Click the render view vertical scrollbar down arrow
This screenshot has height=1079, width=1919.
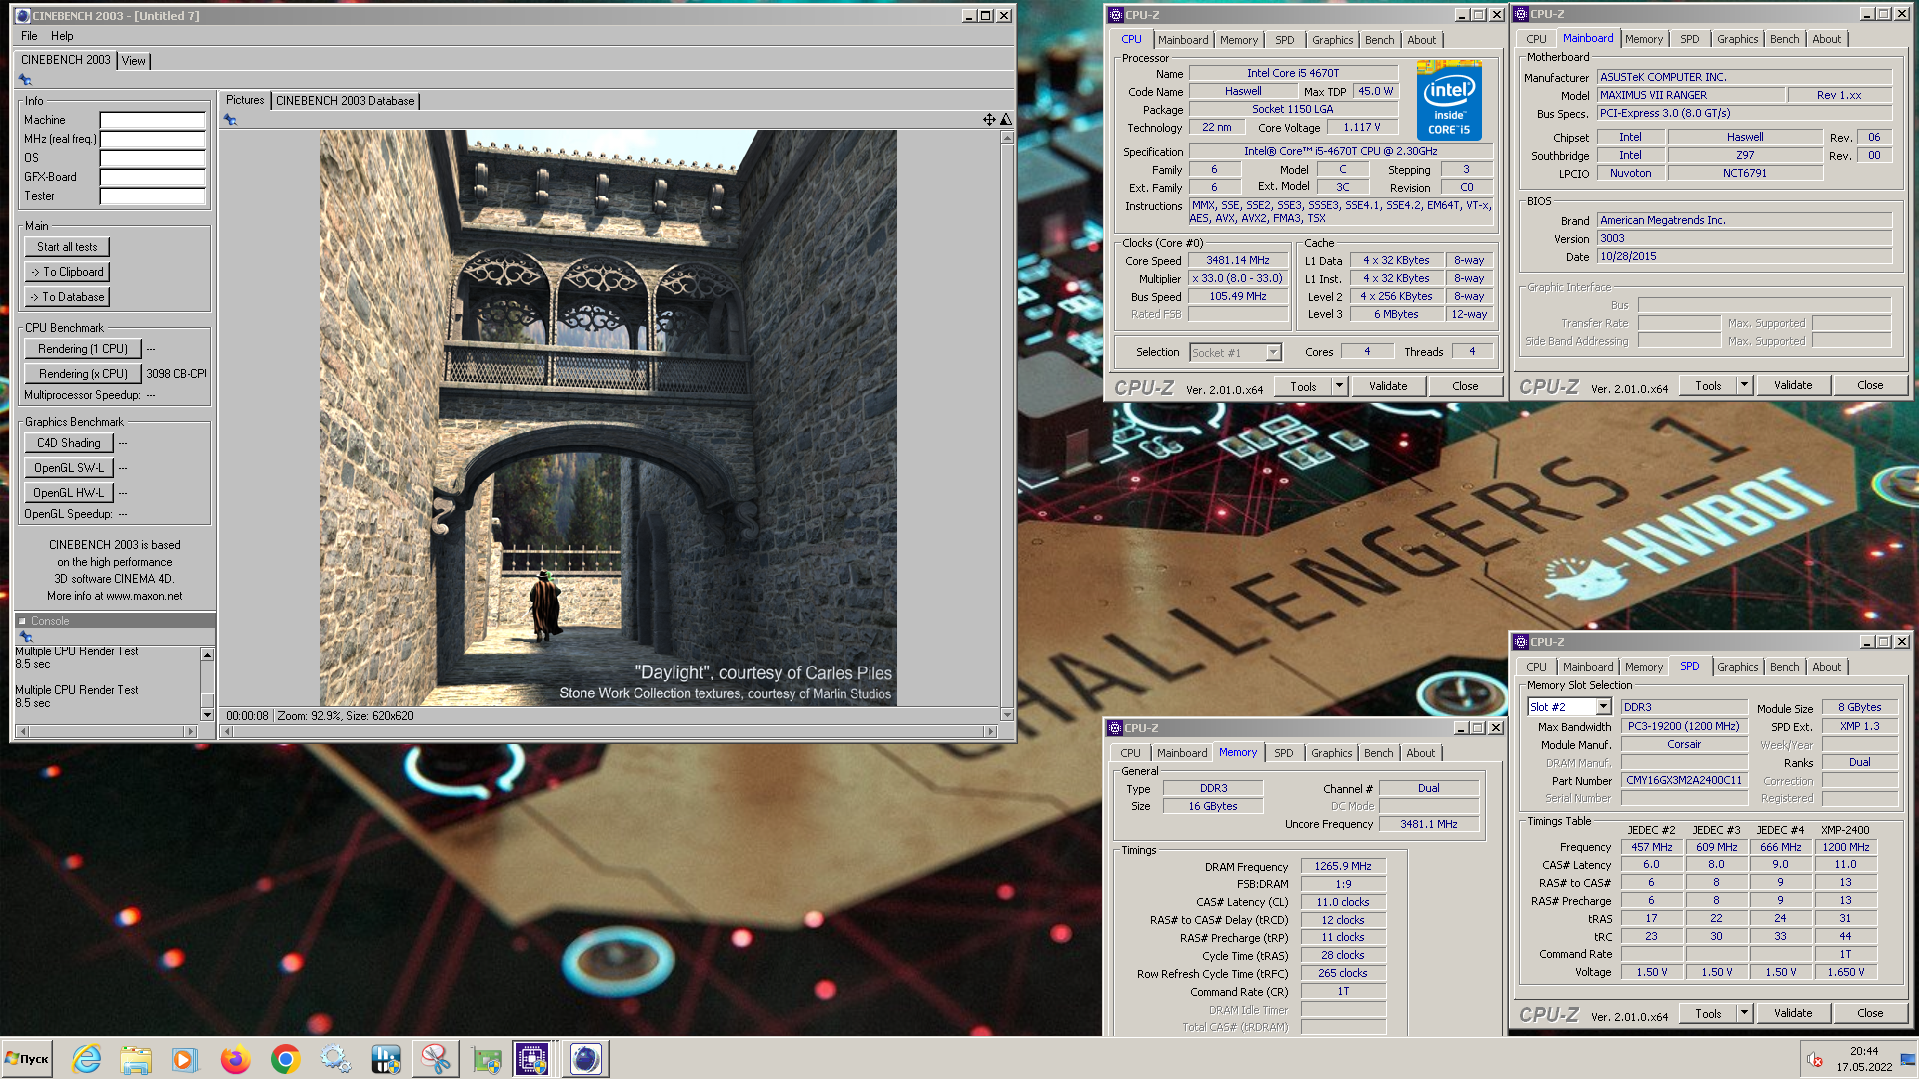coord(1006,715)
